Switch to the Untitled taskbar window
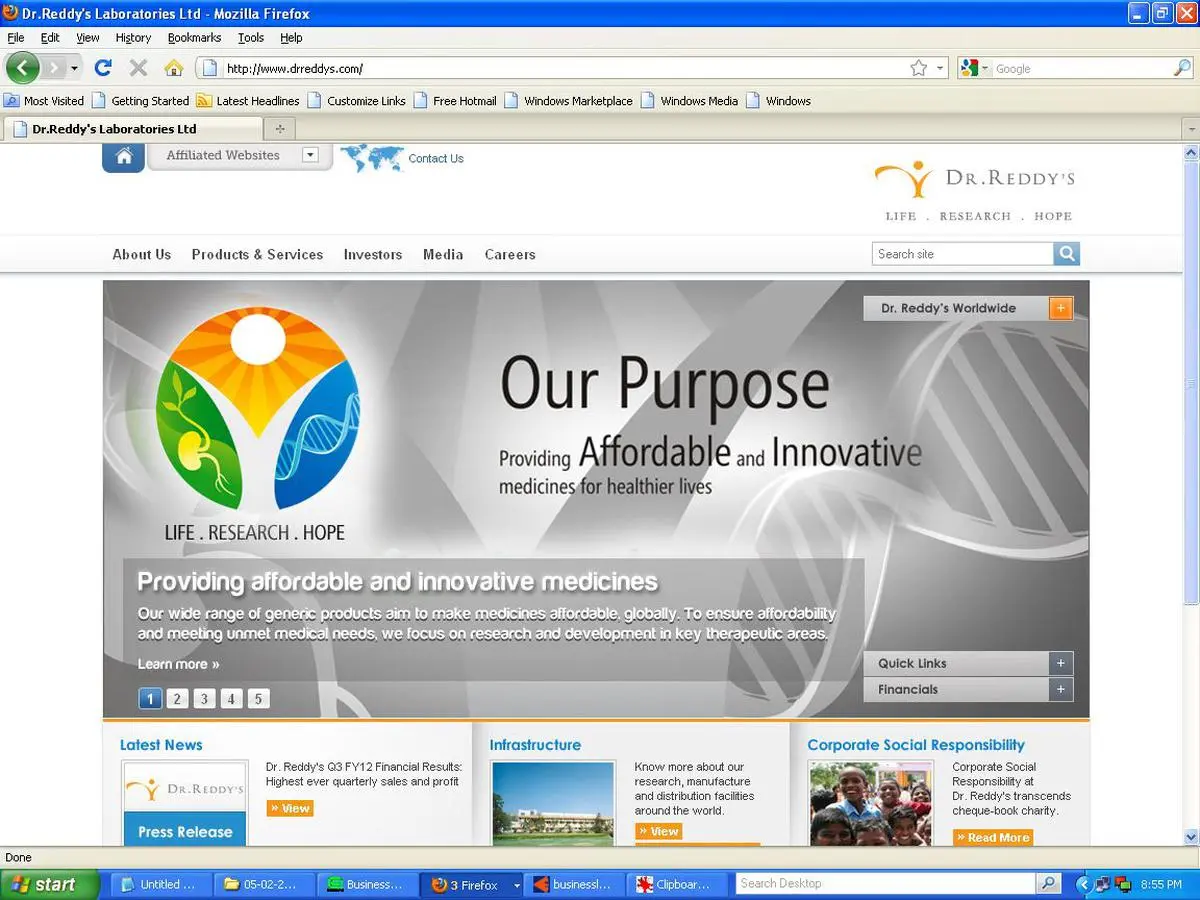 tap(163, 885)
